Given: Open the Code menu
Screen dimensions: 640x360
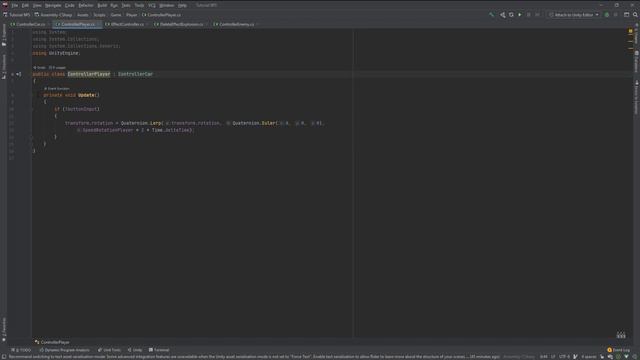Looking at the screenshot, I should (x=70, y=5).
